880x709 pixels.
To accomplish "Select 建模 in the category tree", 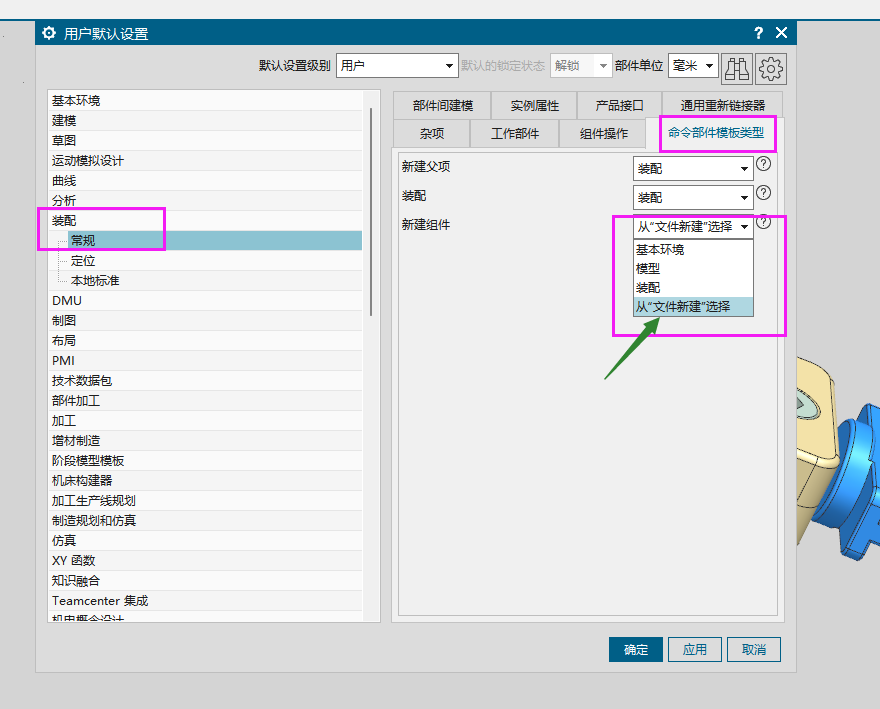I will 205,121.
